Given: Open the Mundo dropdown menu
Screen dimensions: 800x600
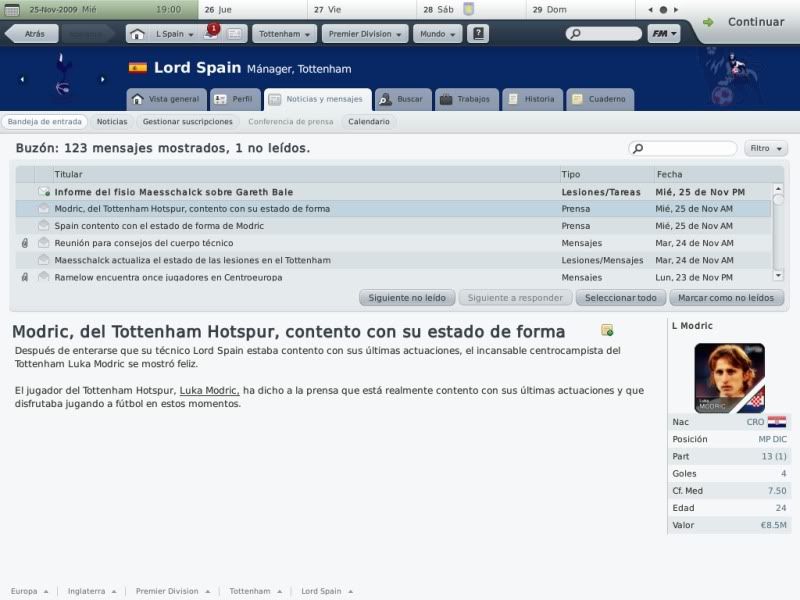Looking at the screenshot, I should 437,34.
